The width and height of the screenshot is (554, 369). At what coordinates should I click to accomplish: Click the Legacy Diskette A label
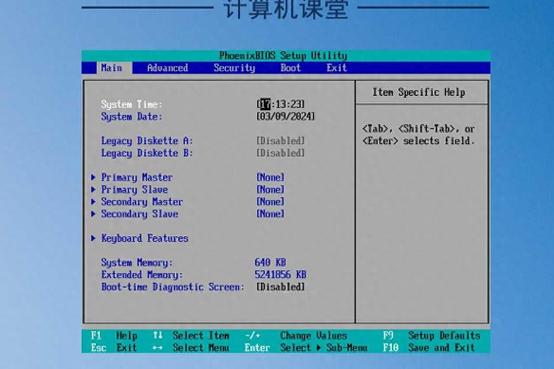(147, 141)
